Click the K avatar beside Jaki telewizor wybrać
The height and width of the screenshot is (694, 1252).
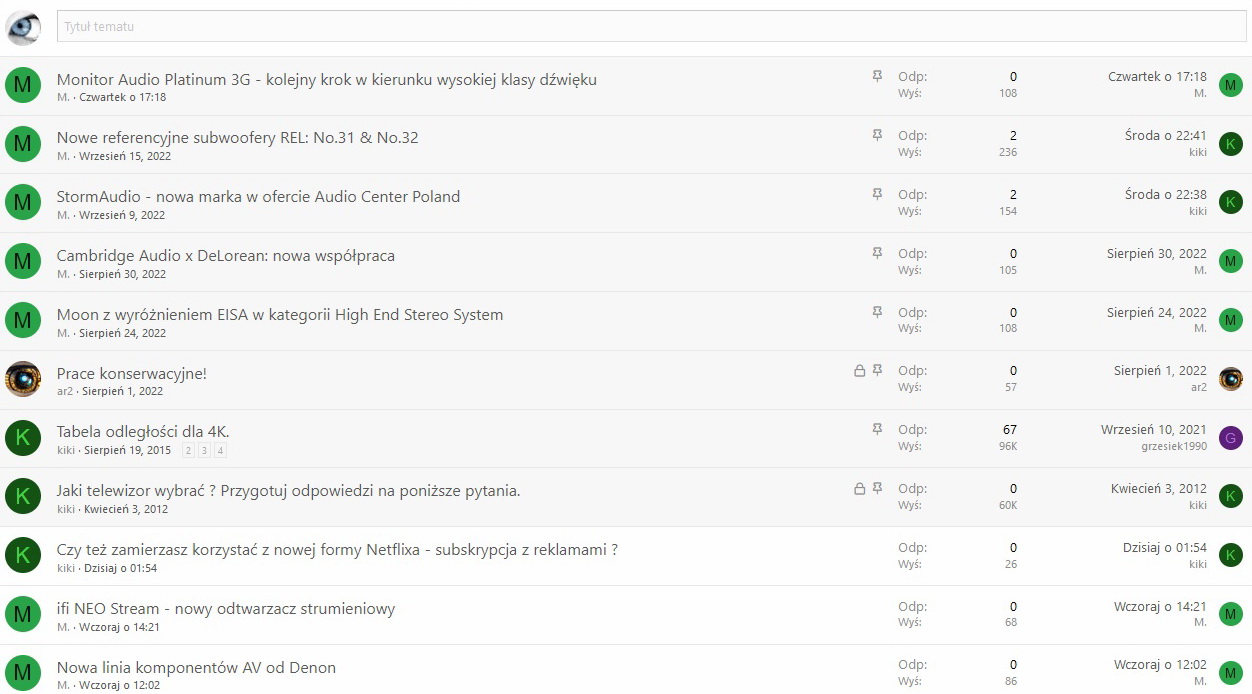coord(23,497)
